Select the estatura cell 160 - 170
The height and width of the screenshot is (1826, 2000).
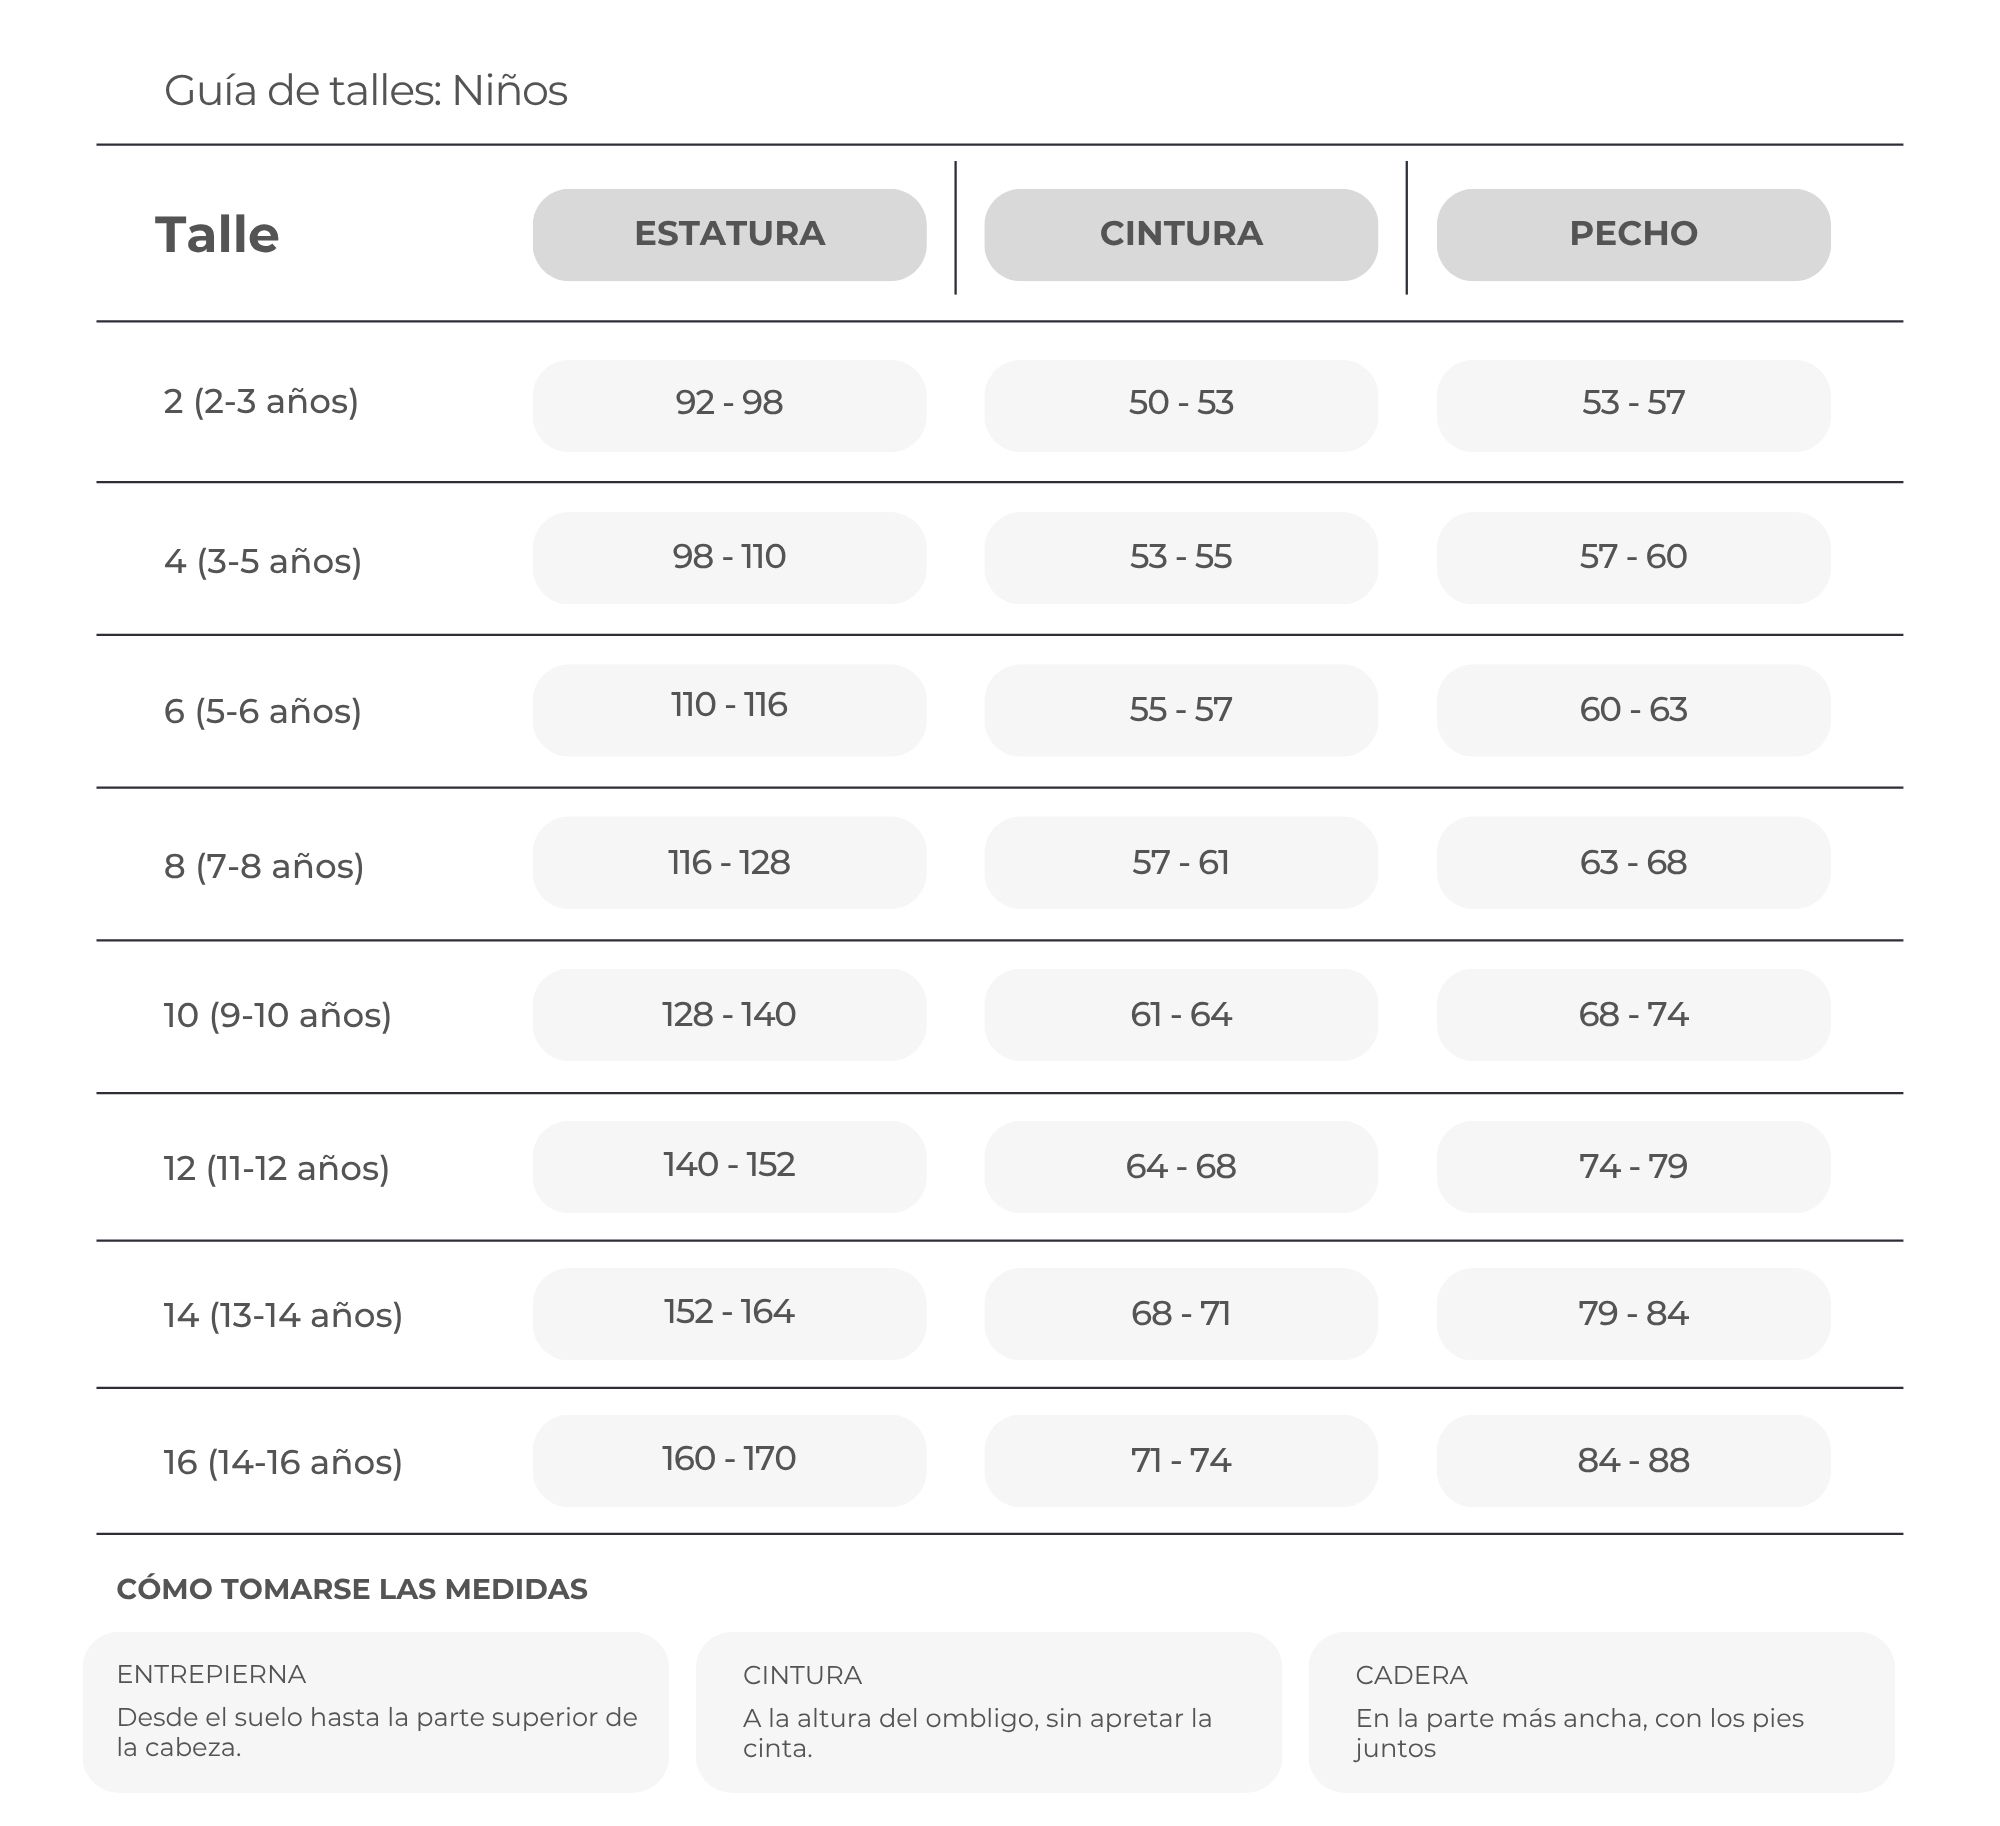[729, 1461]
